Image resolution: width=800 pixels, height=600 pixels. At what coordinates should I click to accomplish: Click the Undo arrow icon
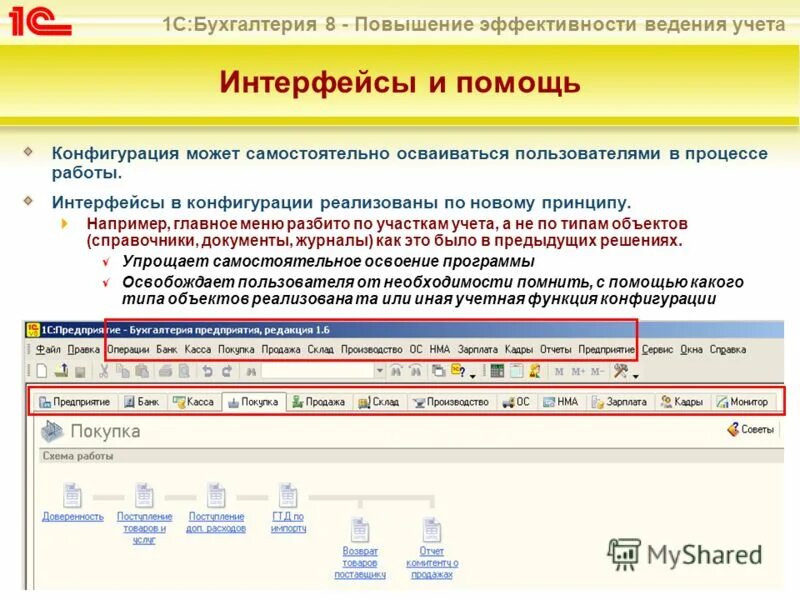pos(205,371)
